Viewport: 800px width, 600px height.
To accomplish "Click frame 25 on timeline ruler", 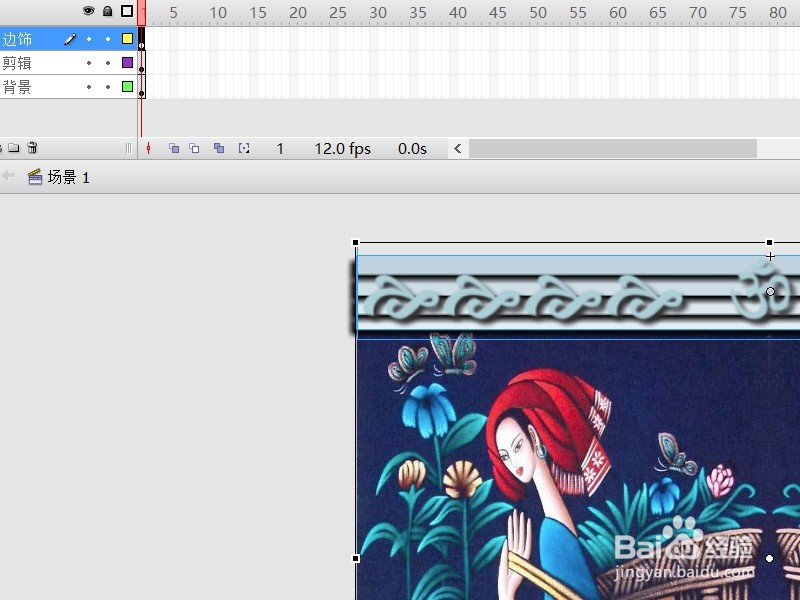I will pos(338,12).
